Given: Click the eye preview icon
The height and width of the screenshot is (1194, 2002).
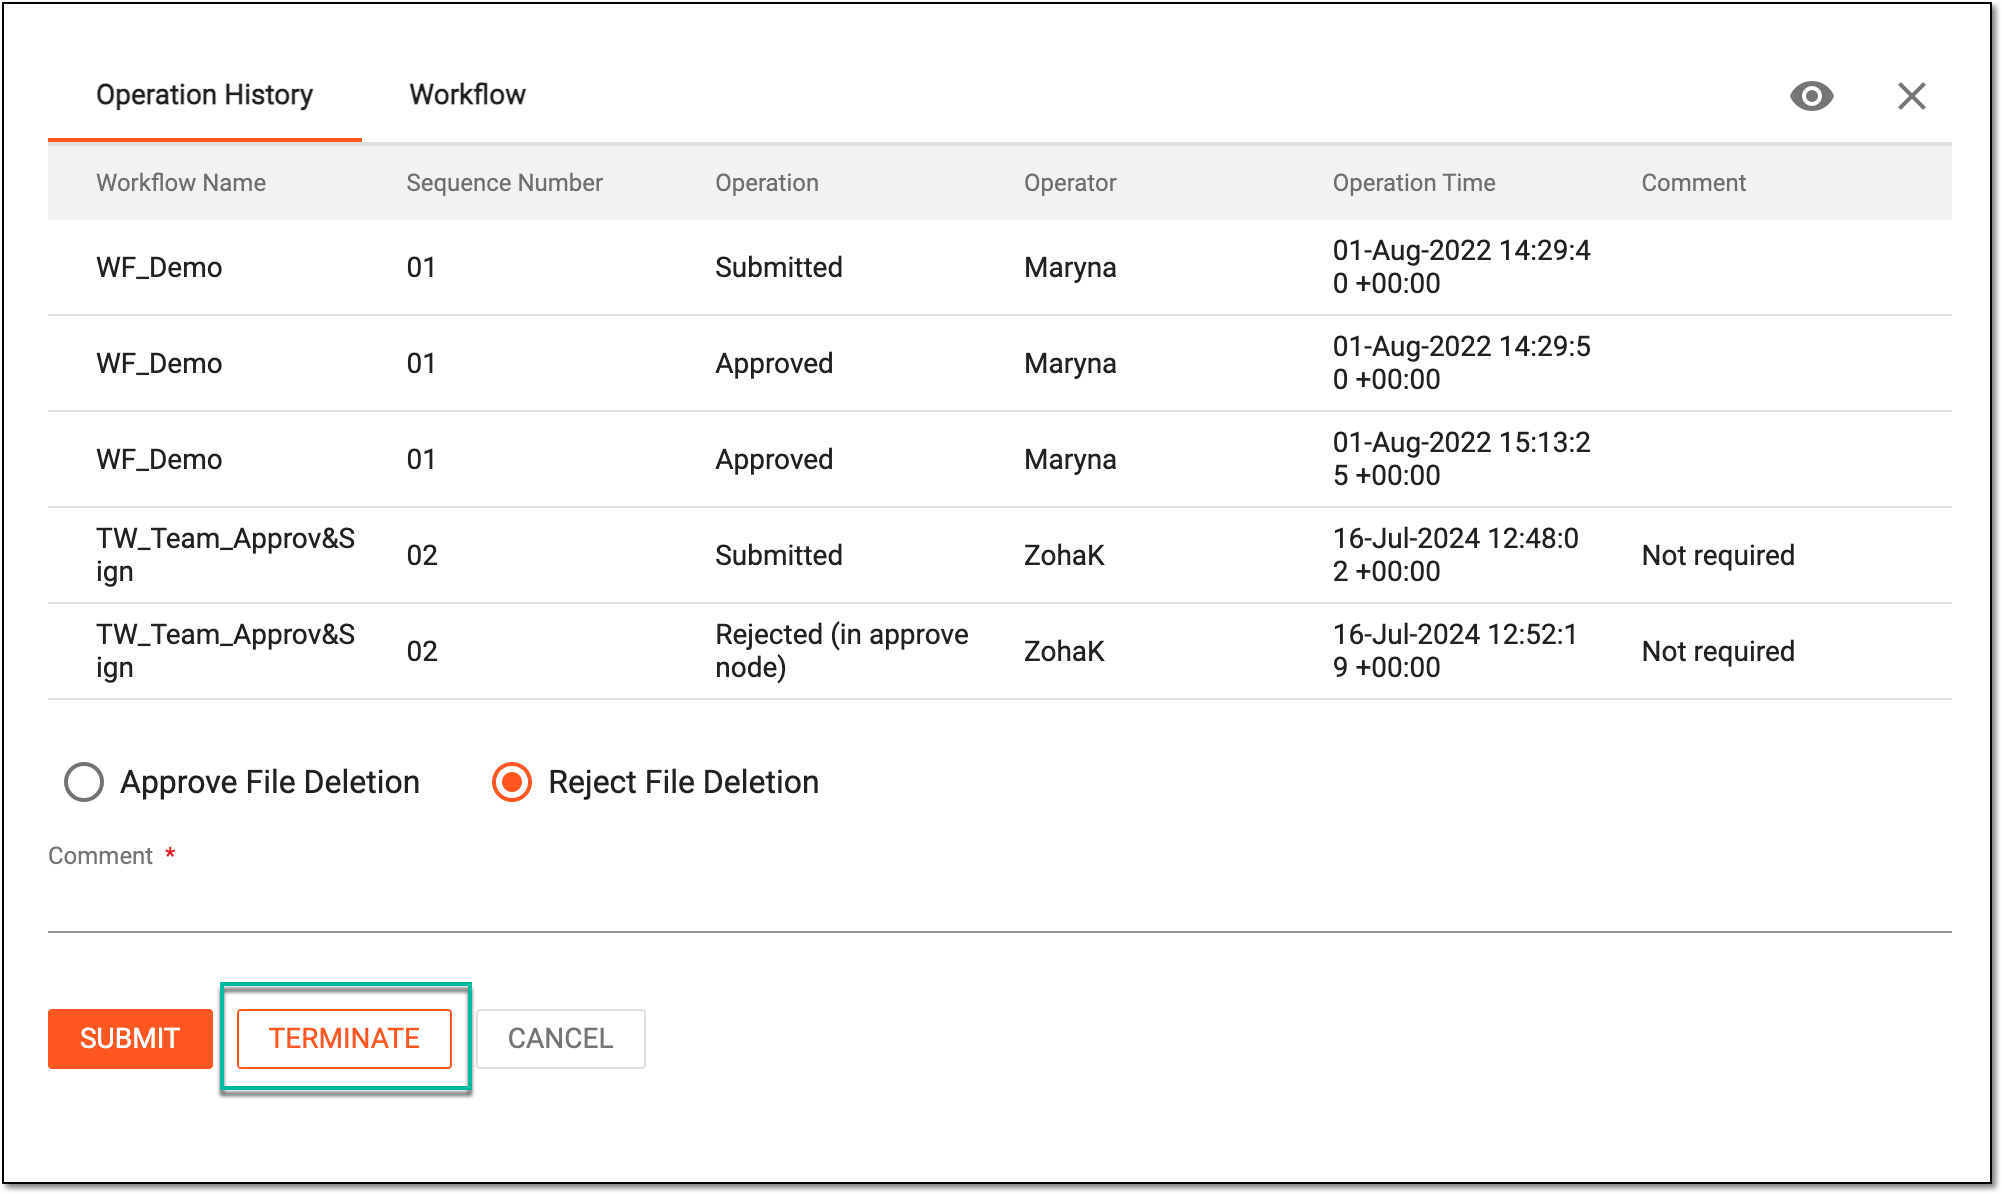Looking at the screenshot, I should pos(1811,96).
